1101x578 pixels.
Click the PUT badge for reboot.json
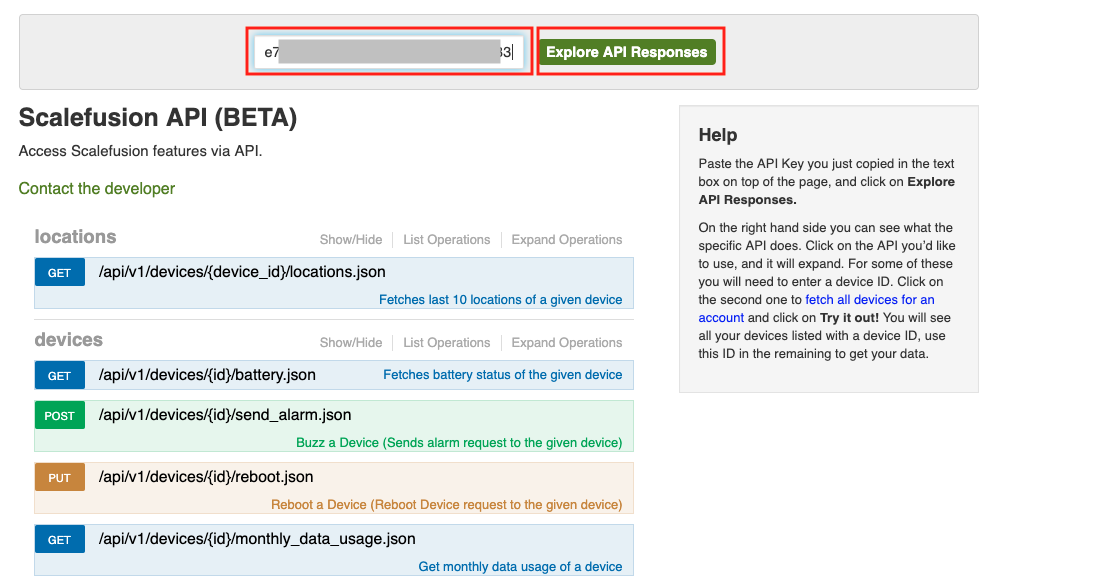click(x=60, y=477)
